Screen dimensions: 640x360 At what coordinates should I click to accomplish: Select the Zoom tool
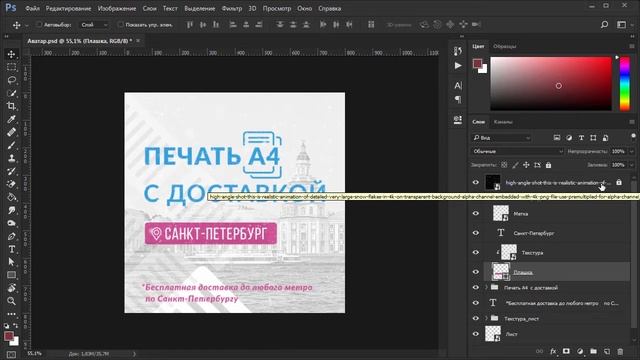pos(11,301)
